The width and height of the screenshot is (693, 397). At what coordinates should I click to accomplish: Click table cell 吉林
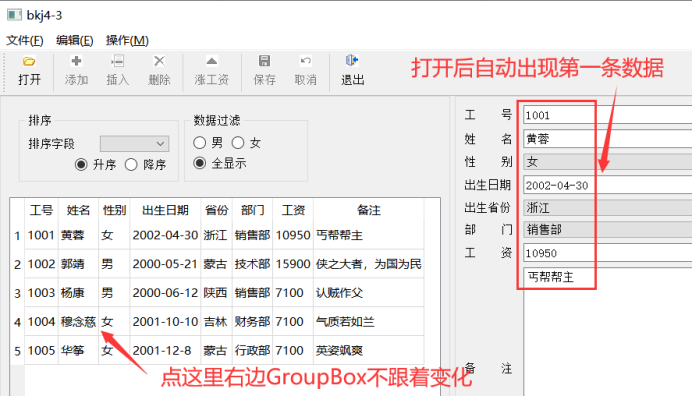tap(217, 321)
